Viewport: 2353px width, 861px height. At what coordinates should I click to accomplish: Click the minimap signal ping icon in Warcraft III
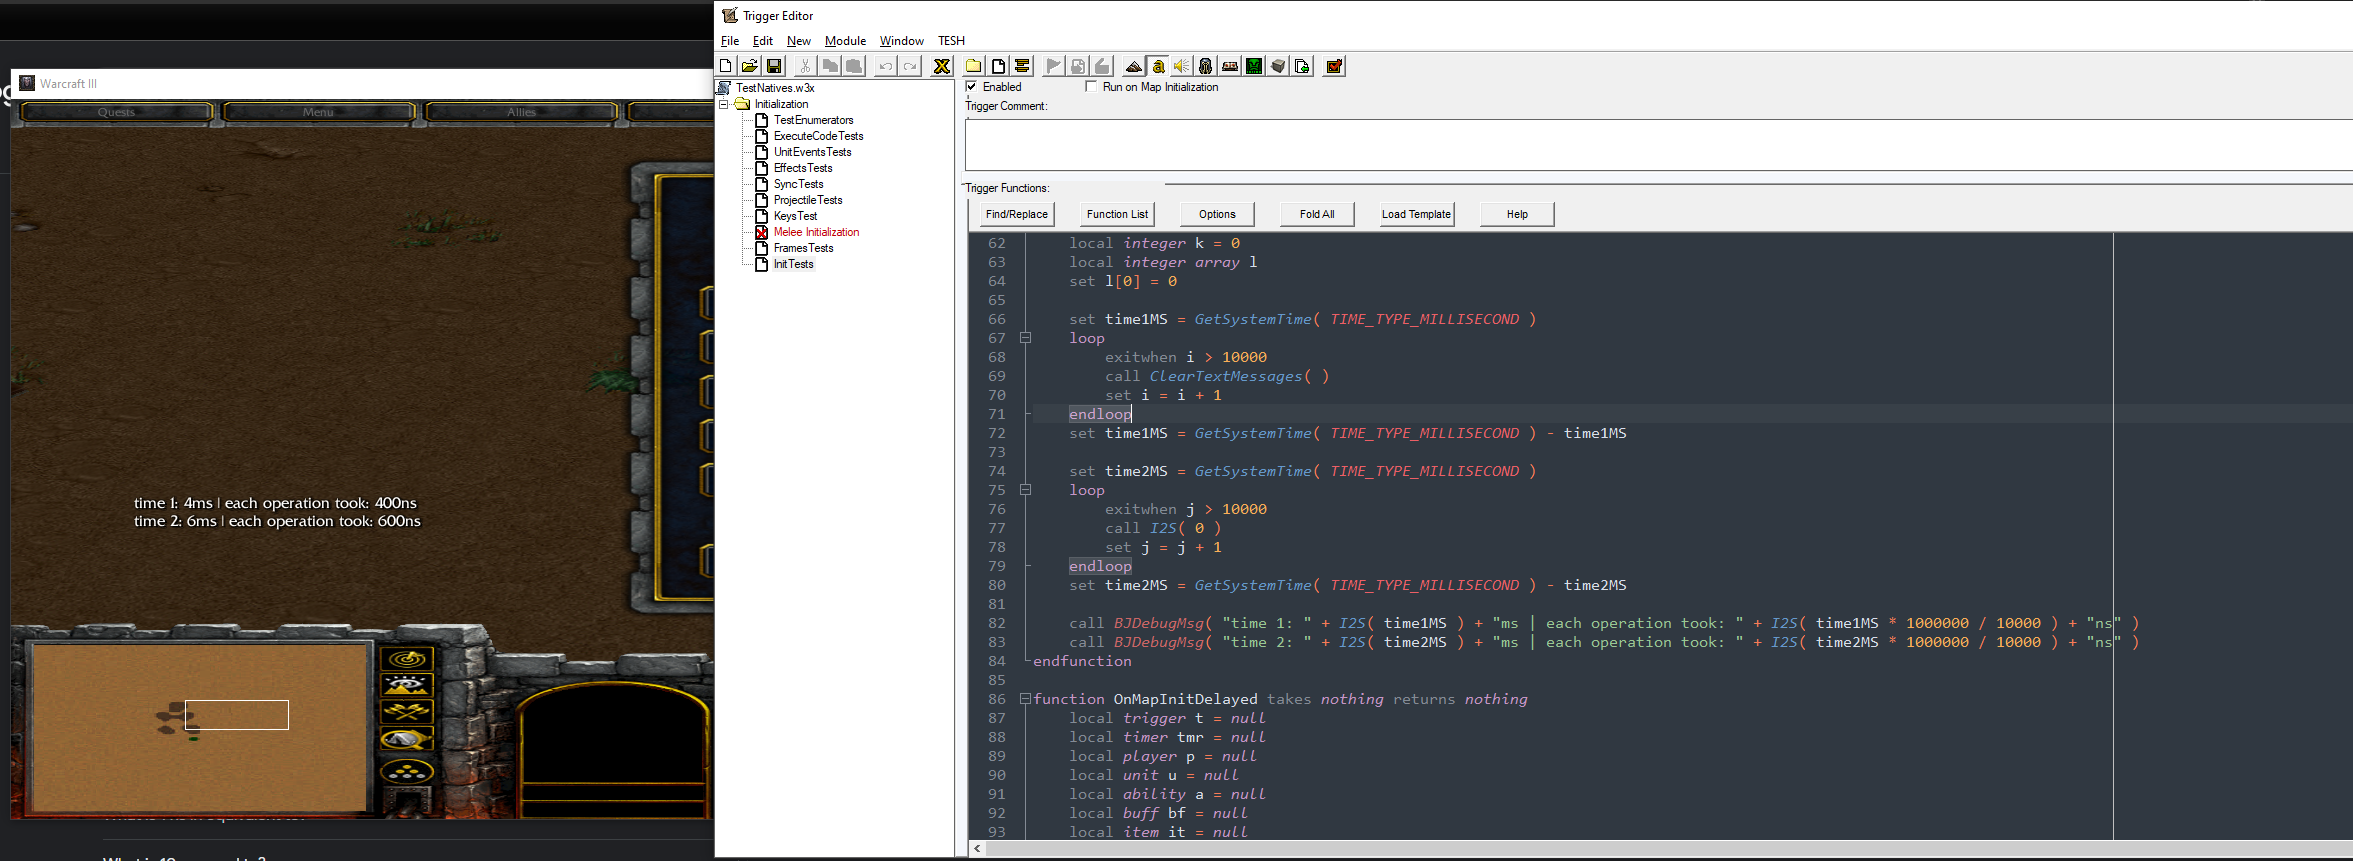pos(407,659)
